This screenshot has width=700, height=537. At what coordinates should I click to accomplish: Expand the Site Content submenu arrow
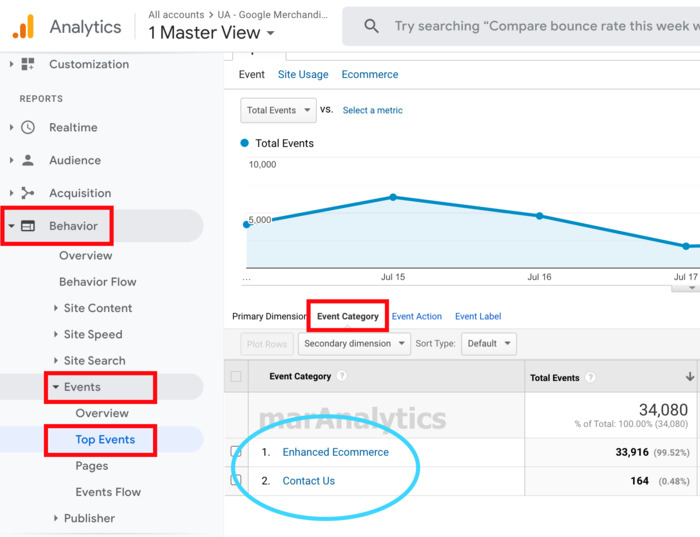[56, 308]
